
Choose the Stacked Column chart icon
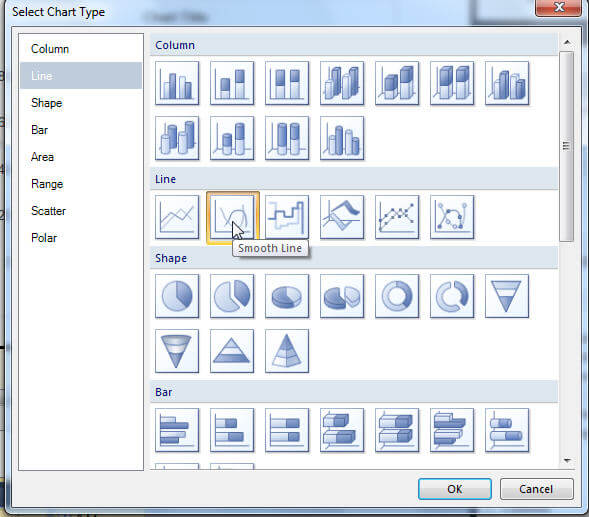click(x=232, y=83)
